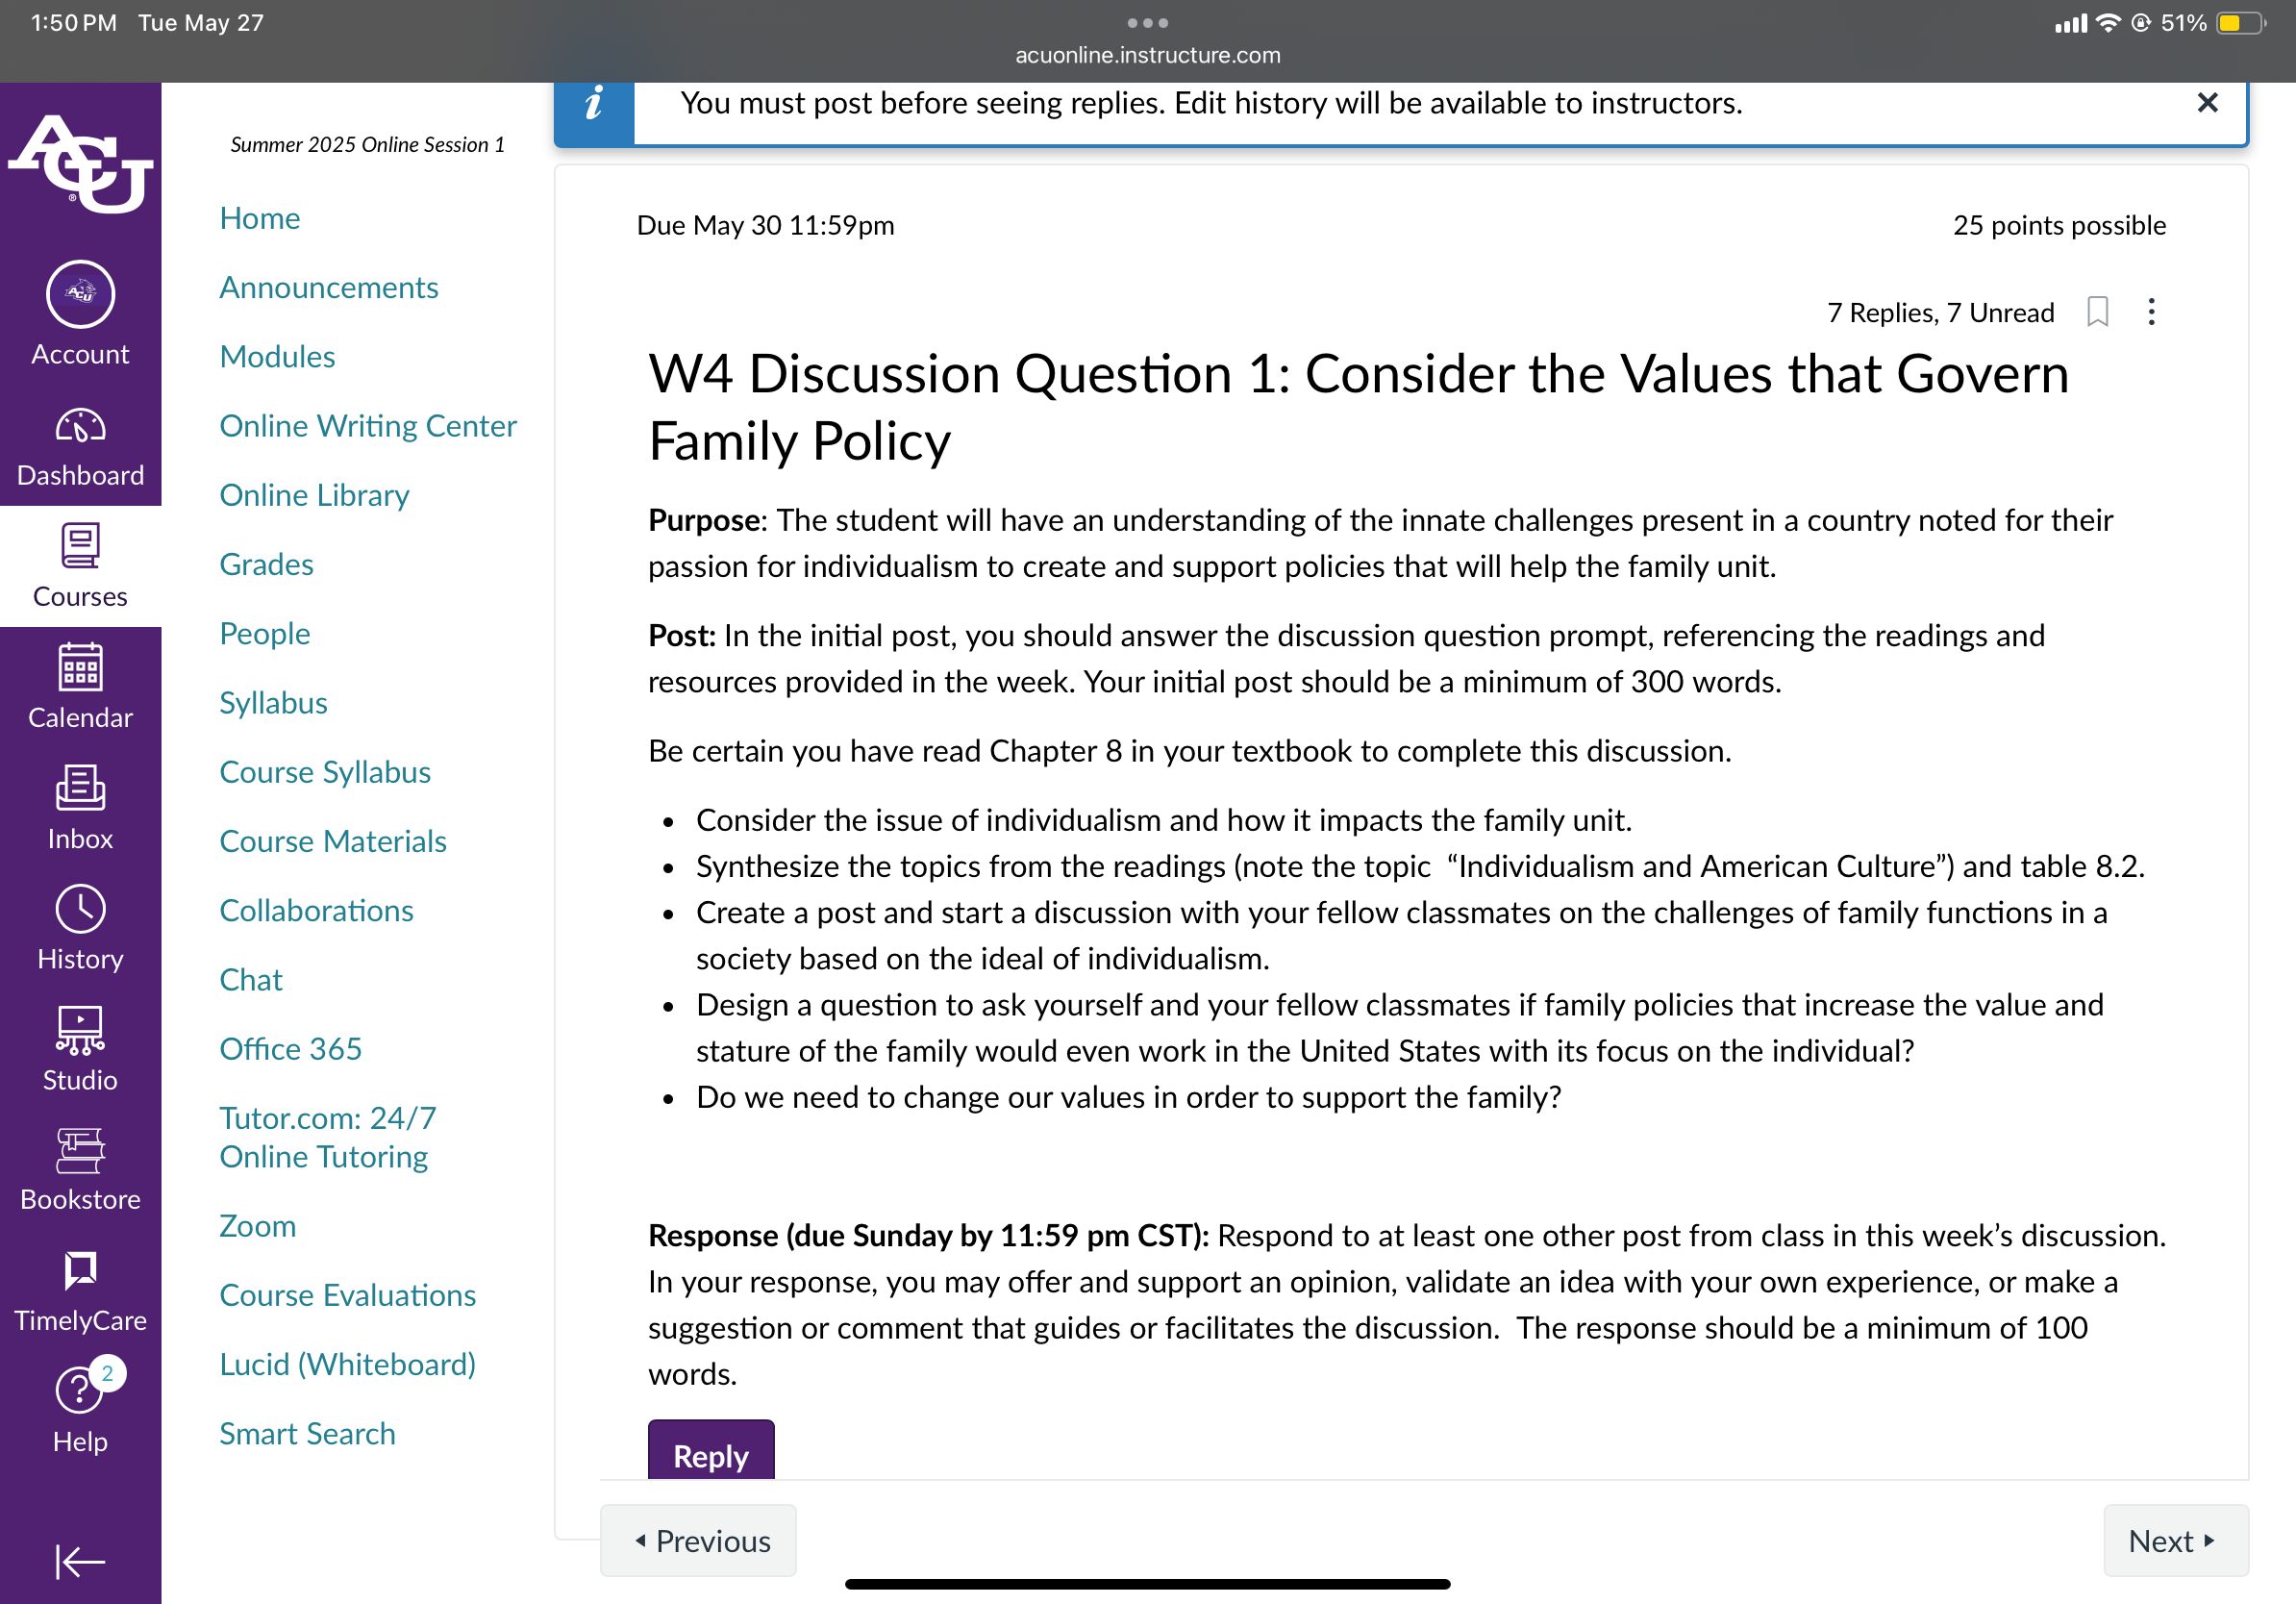Screen dimensions: 2296x1604
Task: Open the Account avatar icon
Action: tap(80, 294)
